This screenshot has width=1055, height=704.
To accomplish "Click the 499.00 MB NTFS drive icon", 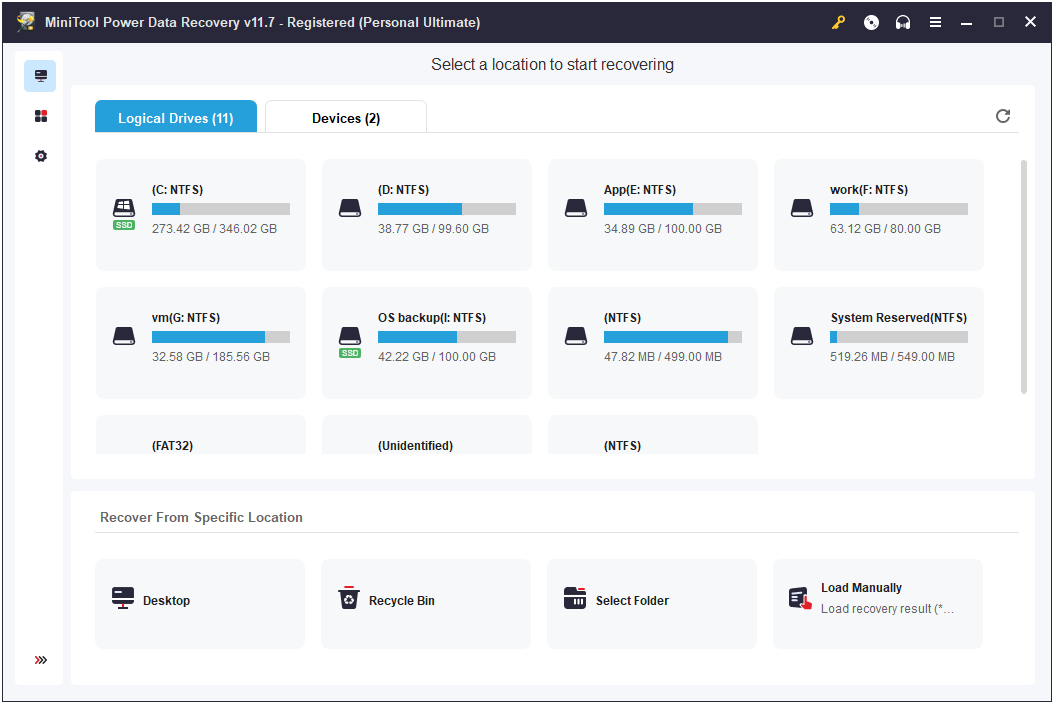I will coord(576,336).
